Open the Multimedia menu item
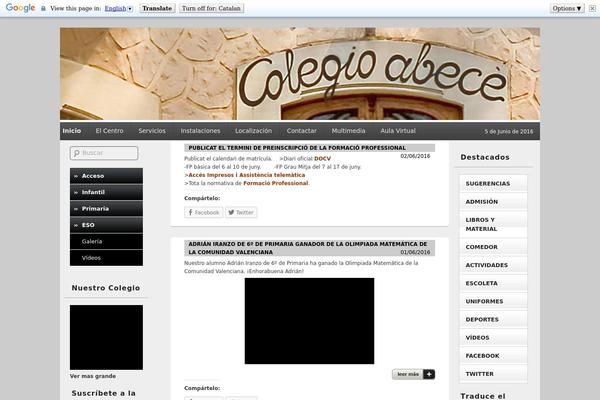 [x=348, y=131]
